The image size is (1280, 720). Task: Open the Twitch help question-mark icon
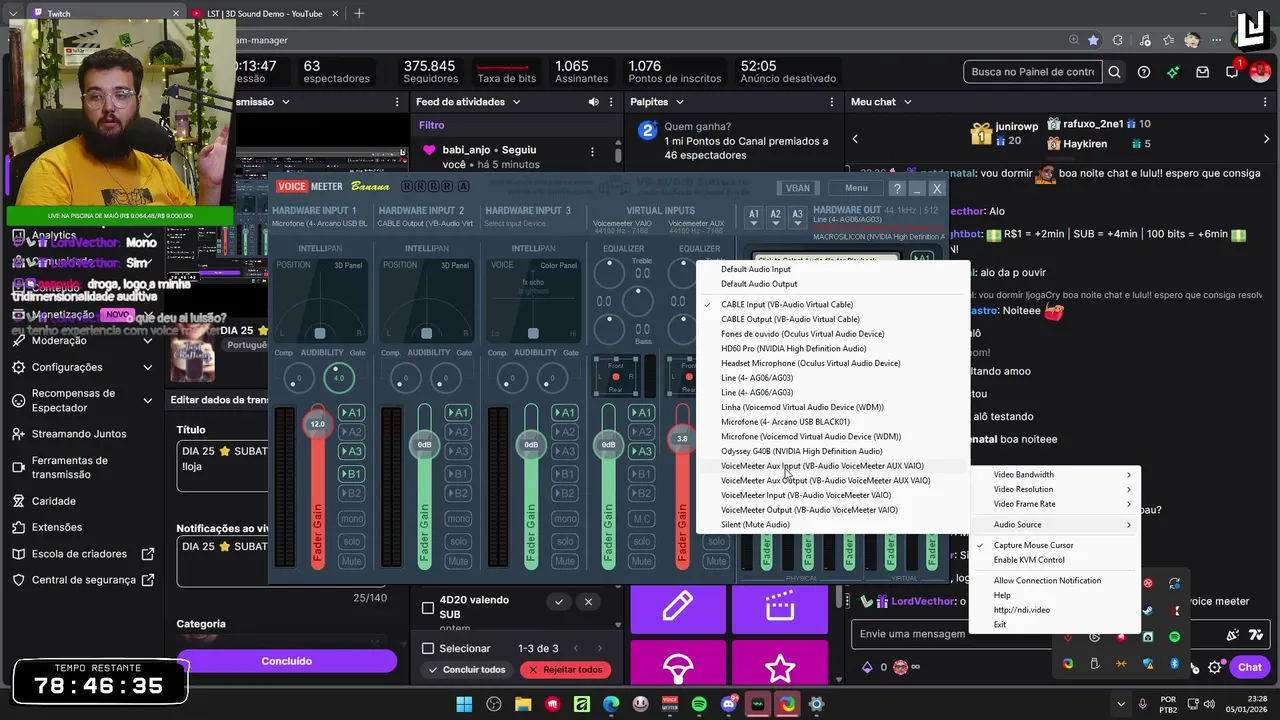[x=1144, y=72]
